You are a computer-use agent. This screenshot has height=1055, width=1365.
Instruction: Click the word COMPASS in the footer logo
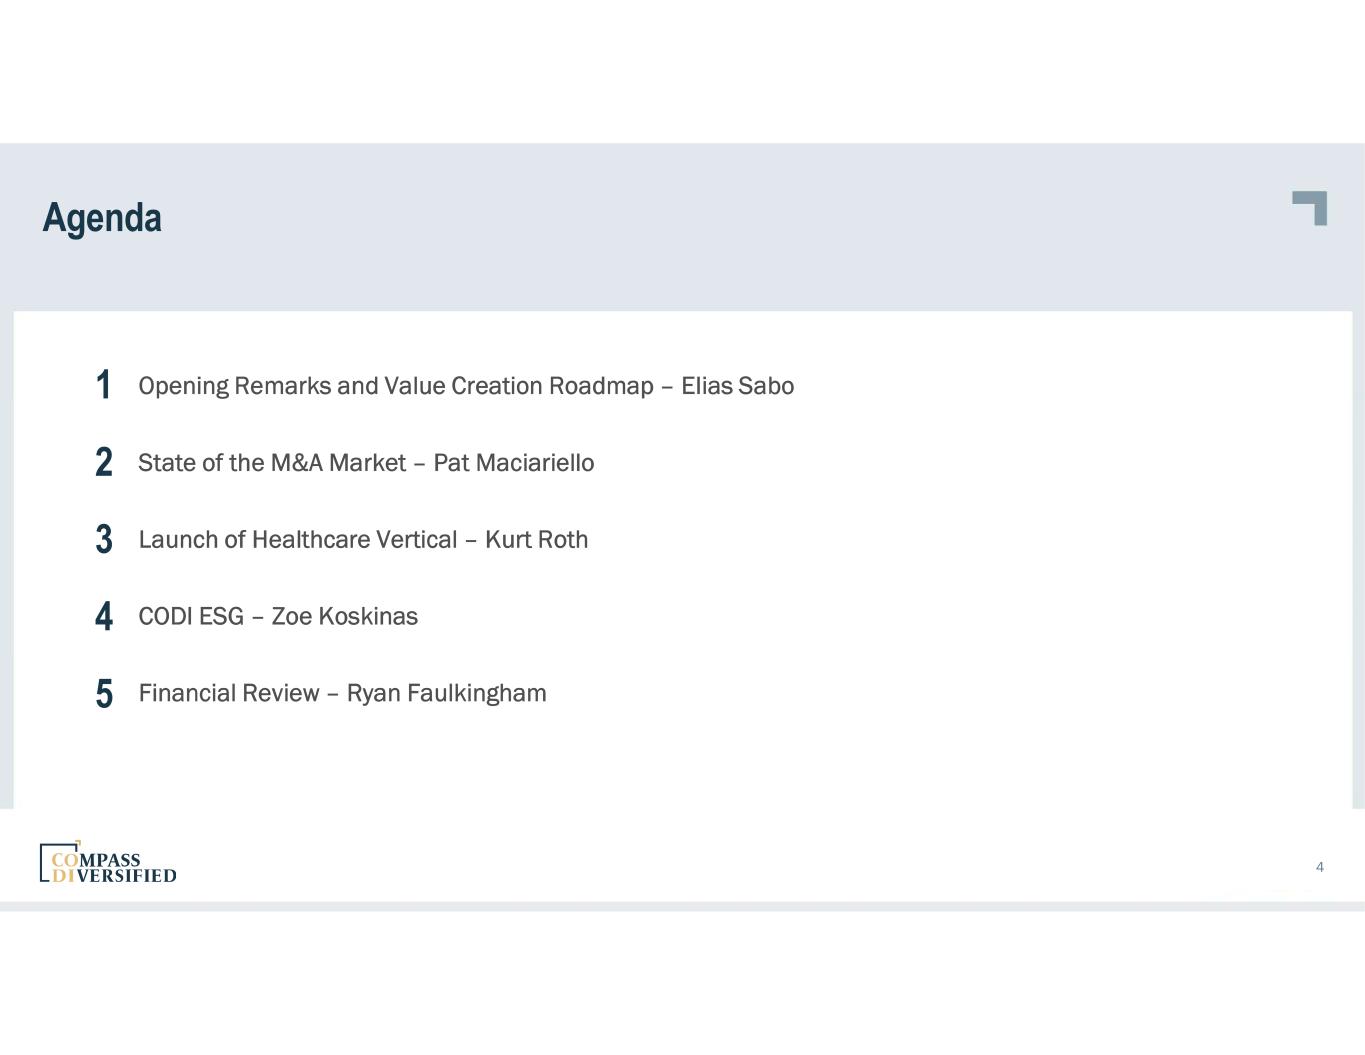point(96,860)
